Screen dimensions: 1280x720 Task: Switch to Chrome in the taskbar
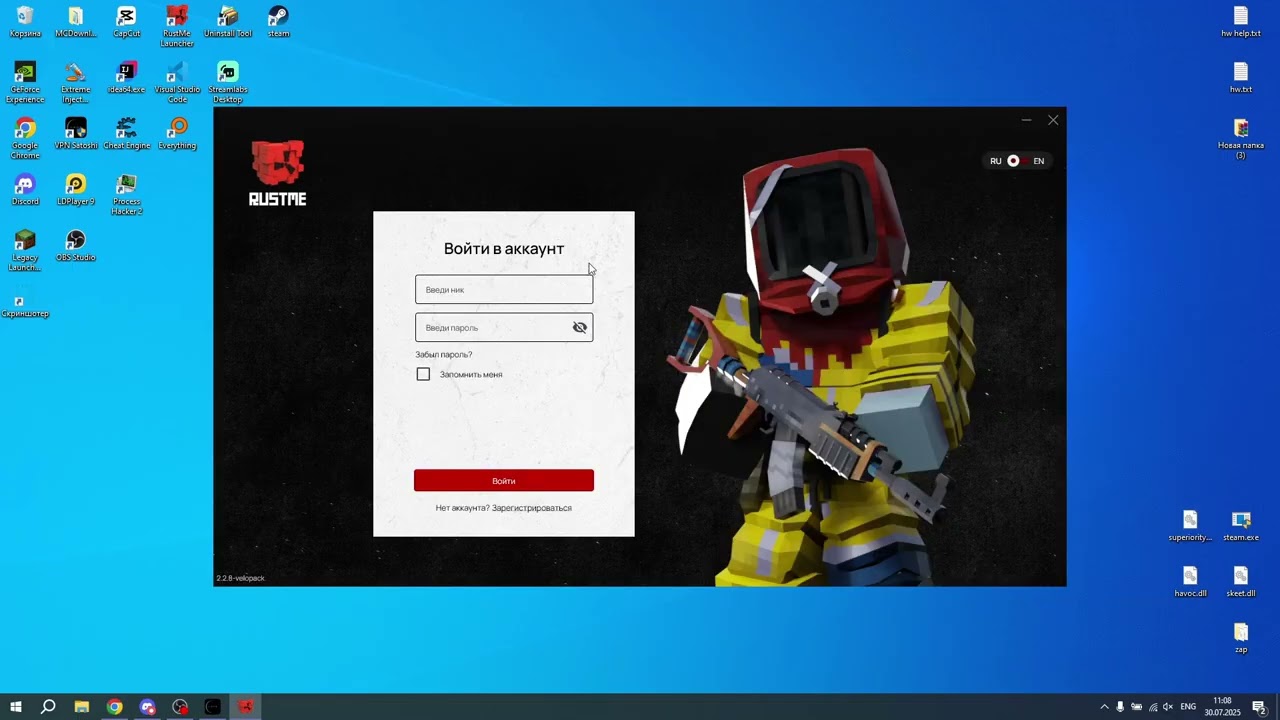(x=115, y=707)
